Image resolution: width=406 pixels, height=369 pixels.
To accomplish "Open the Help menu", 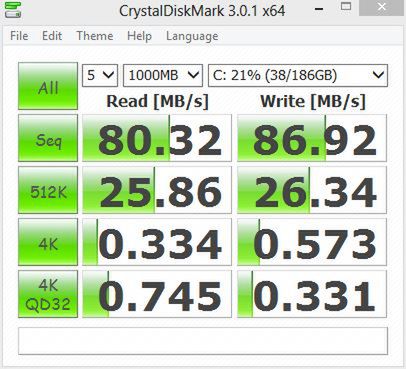I will (139, 36).
